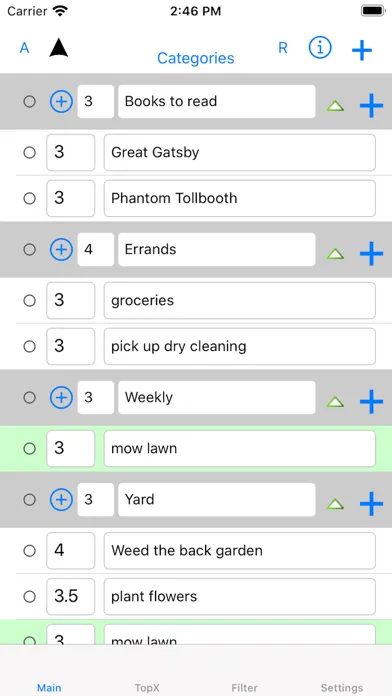This screenshot has height=696, width=392.
Task: Tap the Categories header link
Action: point(196,58)
